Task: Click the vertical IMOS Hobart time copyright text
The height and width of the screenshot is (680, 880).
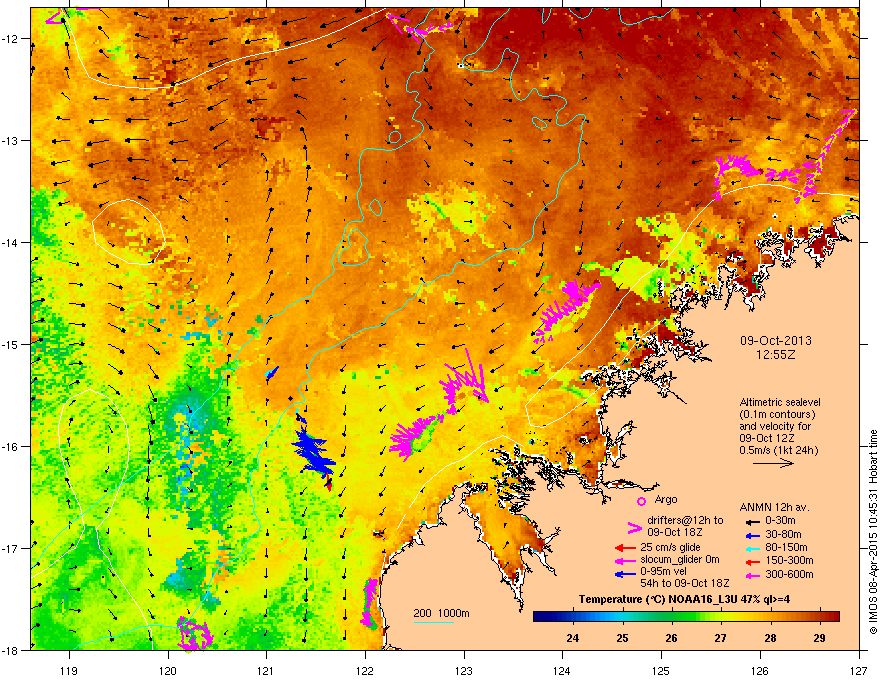Action: point(873,532)
